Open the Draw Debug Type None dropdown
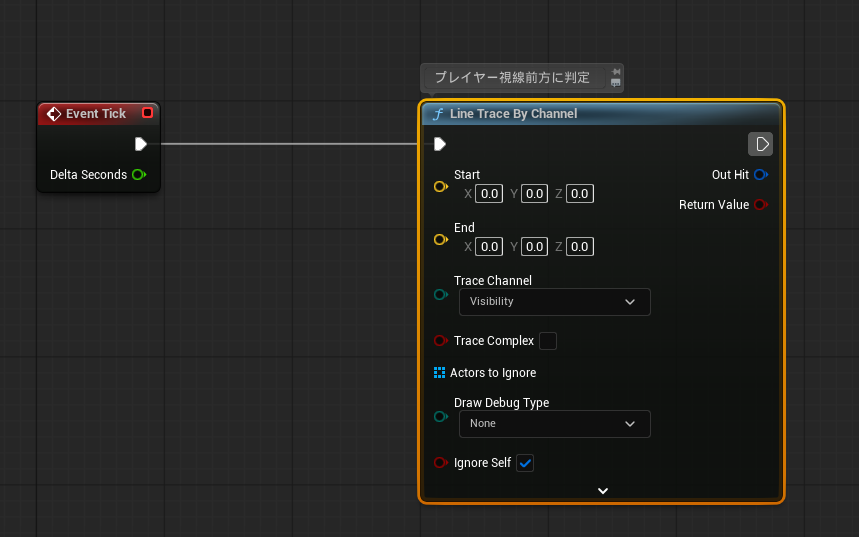The height and width of the screenshot is (537, 859). pyautogui.click(x=555, y=424)
